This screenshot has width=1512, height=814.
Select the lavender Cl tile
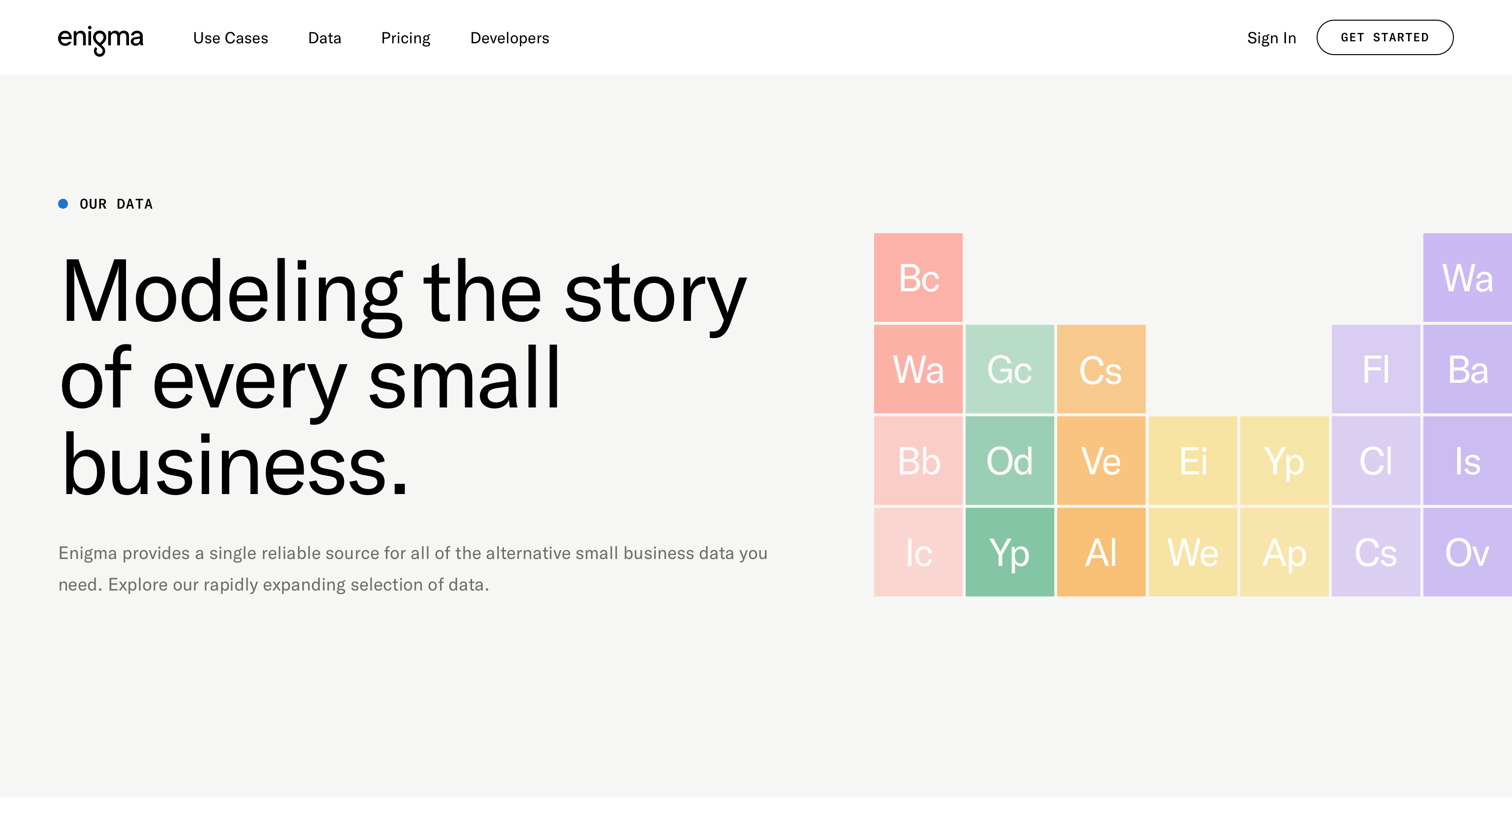click(x=1376, y=461)
